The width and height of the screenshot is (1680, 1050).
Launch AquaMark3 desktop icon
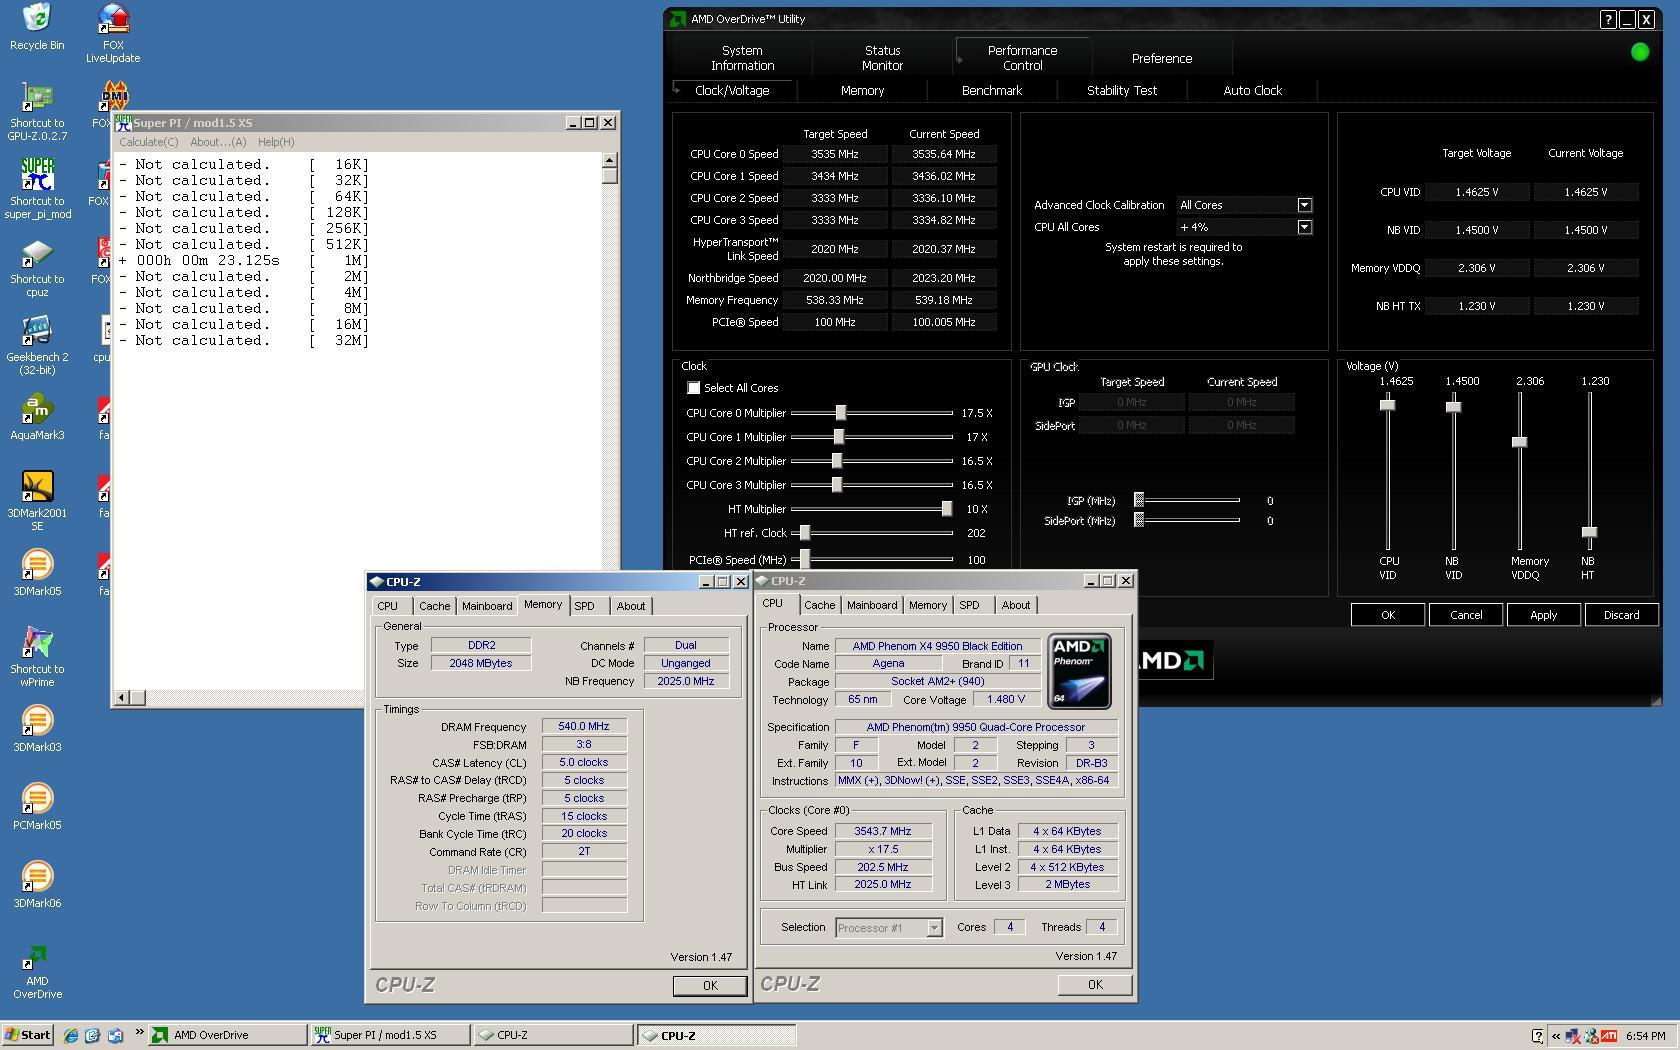click(x=37, y=417)
